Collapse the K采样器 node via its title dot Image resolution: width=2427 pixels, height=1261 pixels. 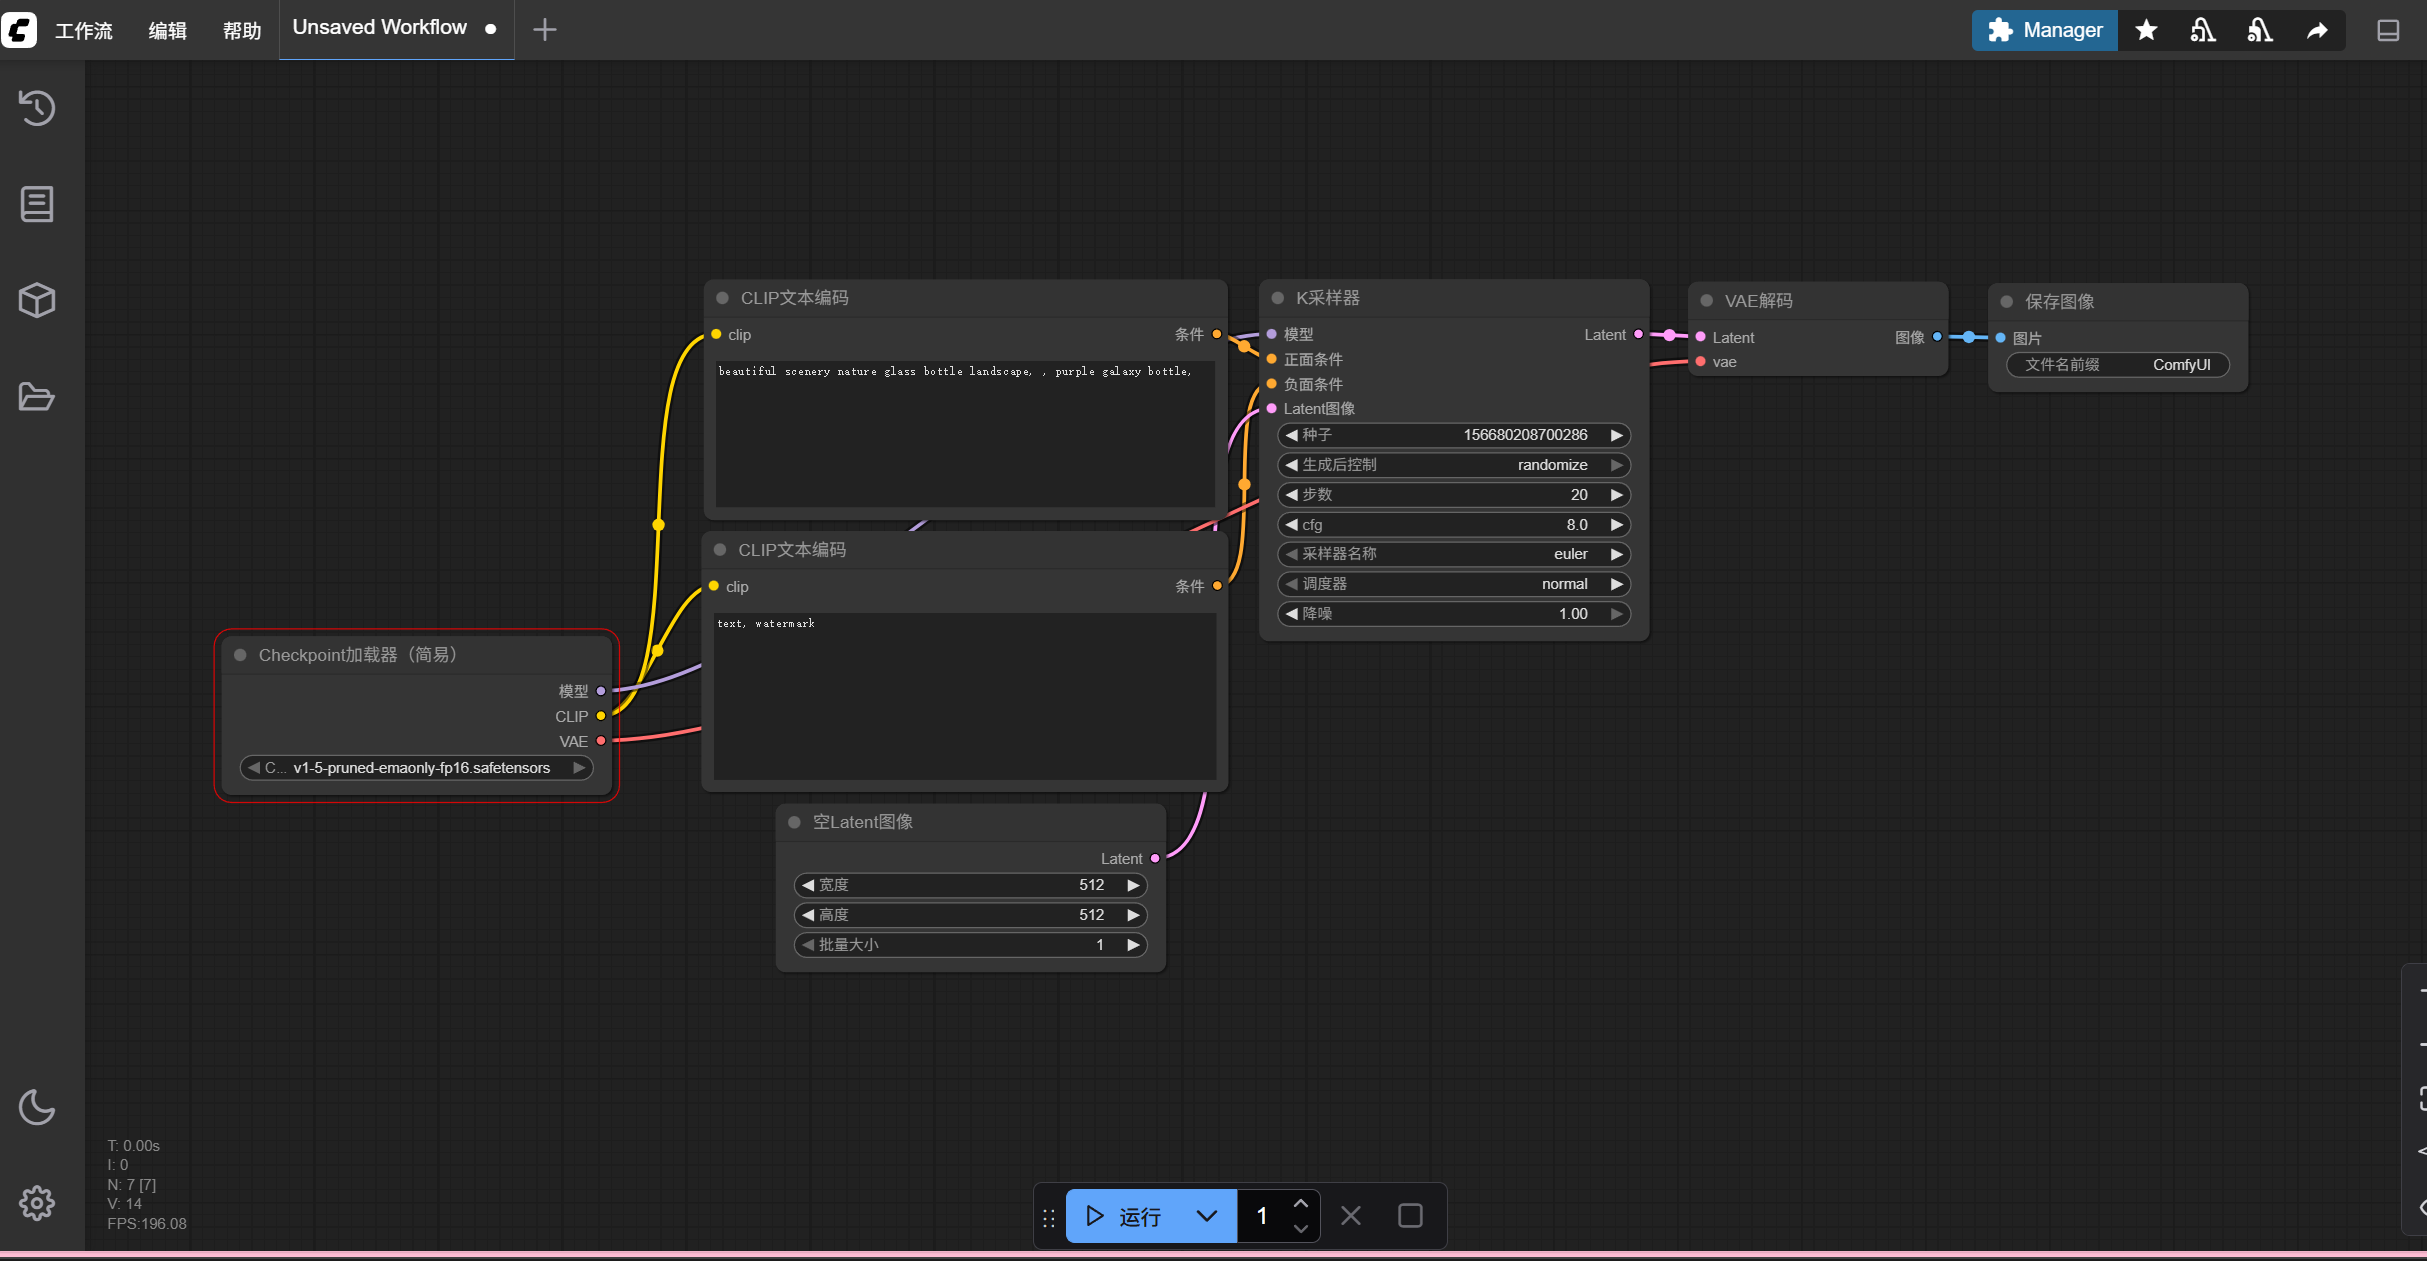1276,297
